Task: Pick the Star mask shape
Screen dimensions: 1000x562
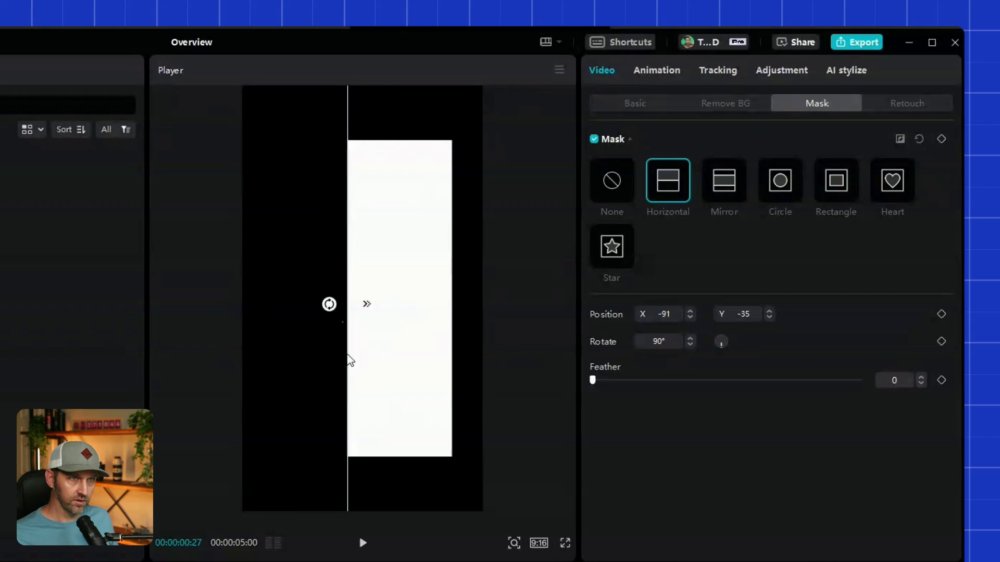Action: point(612,246)
